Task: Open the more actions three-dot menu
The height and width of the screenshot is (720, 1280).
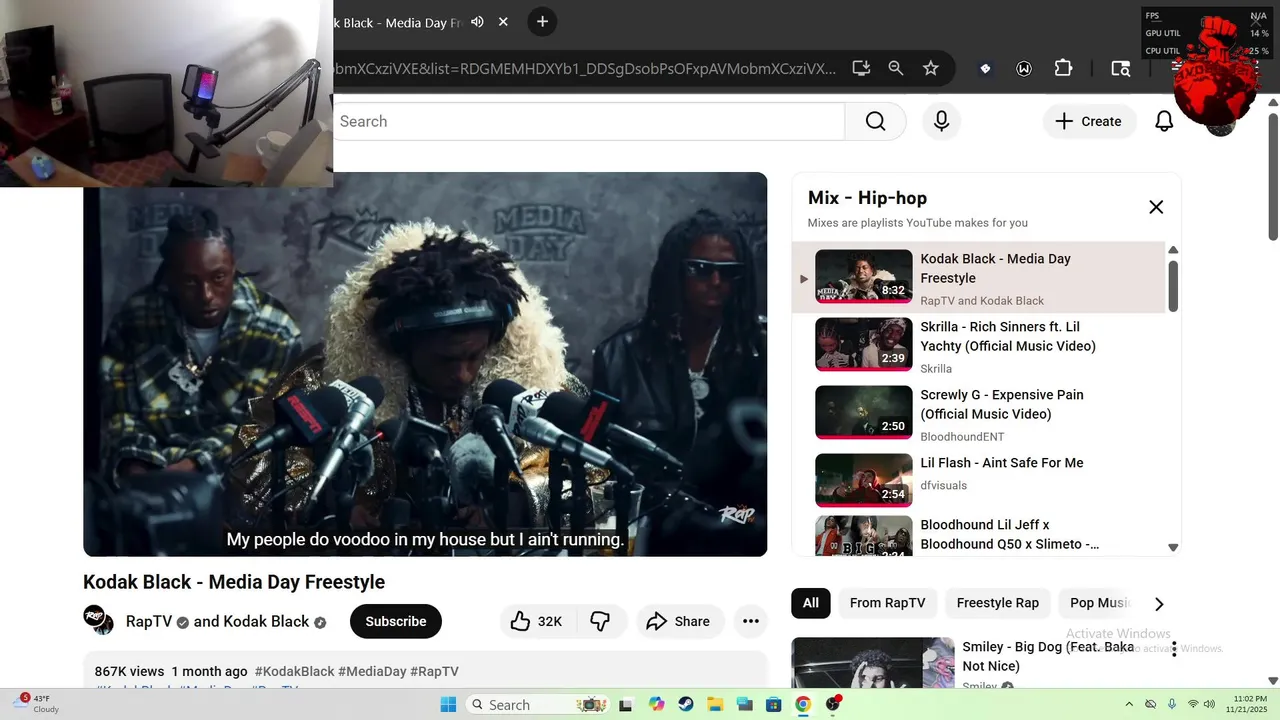Action: point(751,621)
